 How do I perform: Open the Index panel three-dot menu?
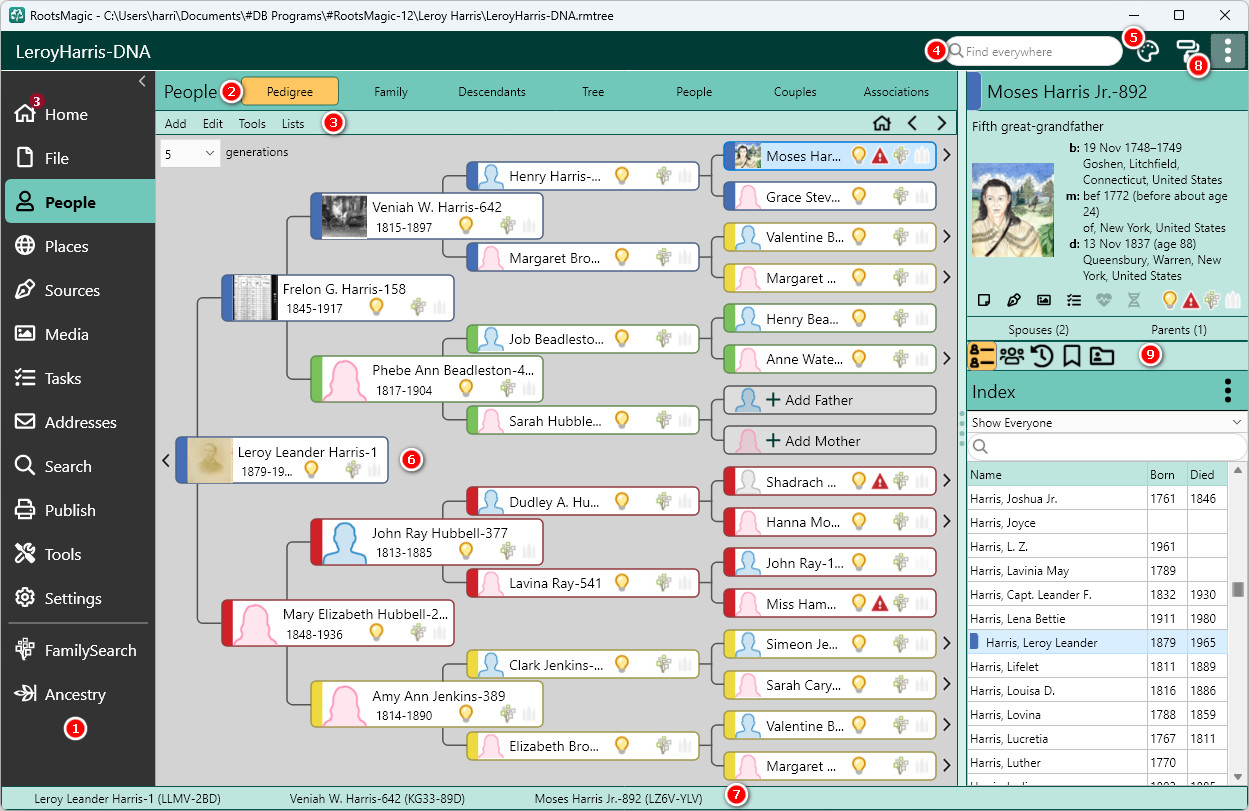point(1228,391)
